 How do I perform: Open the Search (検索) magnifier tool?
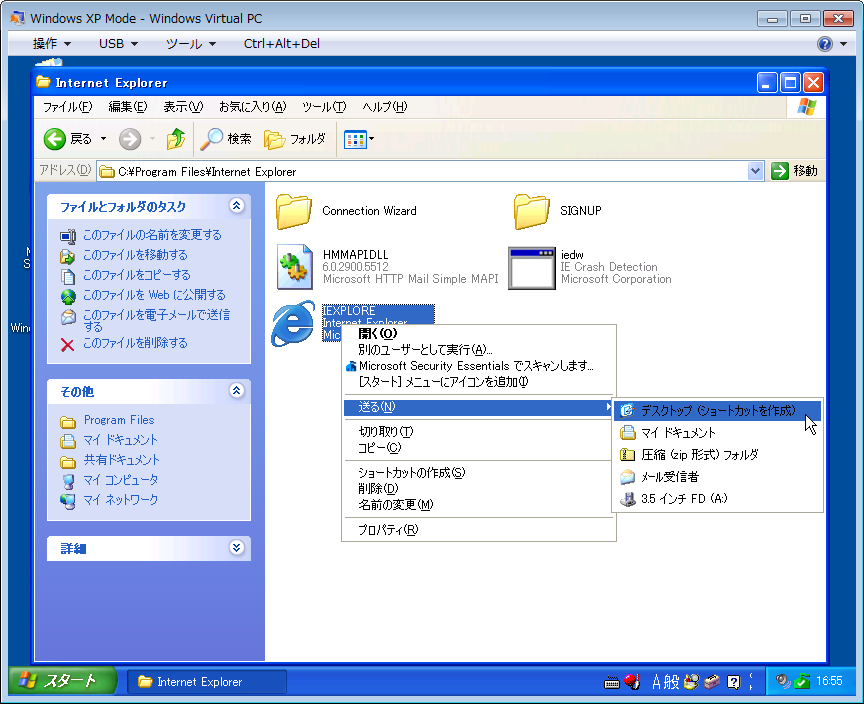(211, 139)
